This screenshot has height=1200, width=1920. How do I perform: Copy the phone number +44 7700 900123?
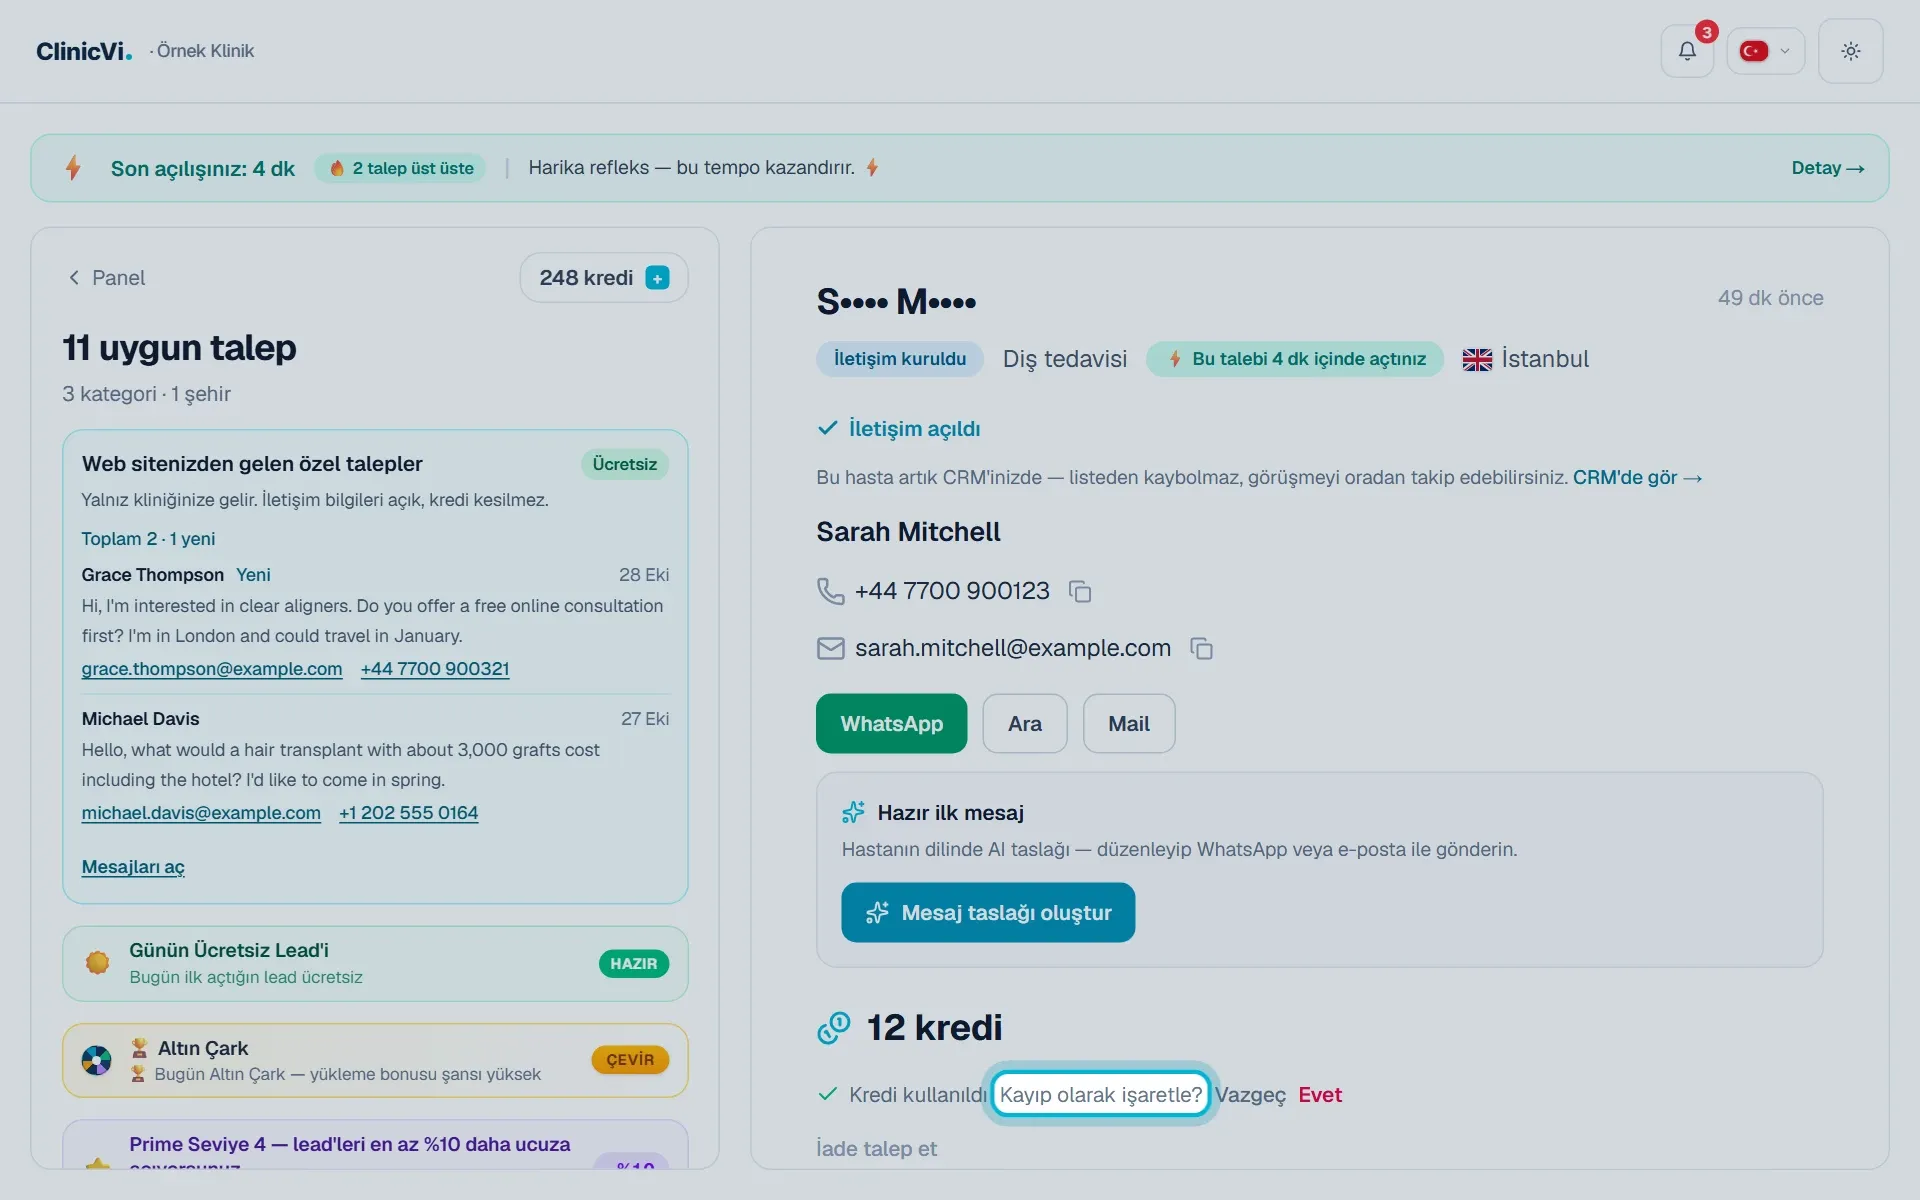1080,592
